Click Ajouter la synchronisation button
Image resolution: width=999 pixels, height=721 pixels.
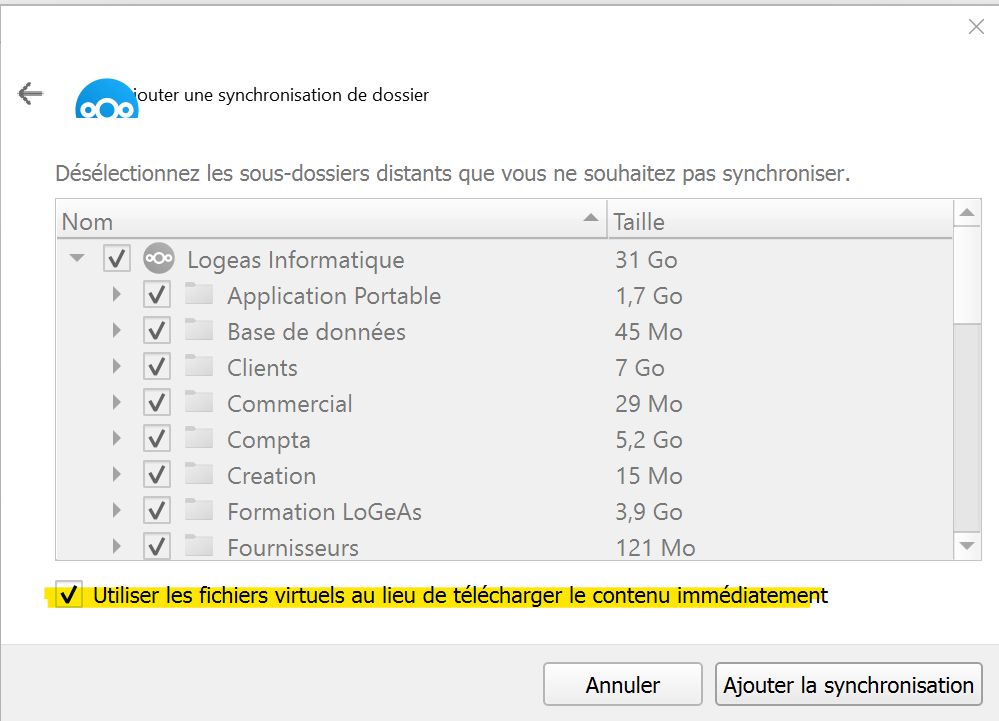click(x=848, y=685)
